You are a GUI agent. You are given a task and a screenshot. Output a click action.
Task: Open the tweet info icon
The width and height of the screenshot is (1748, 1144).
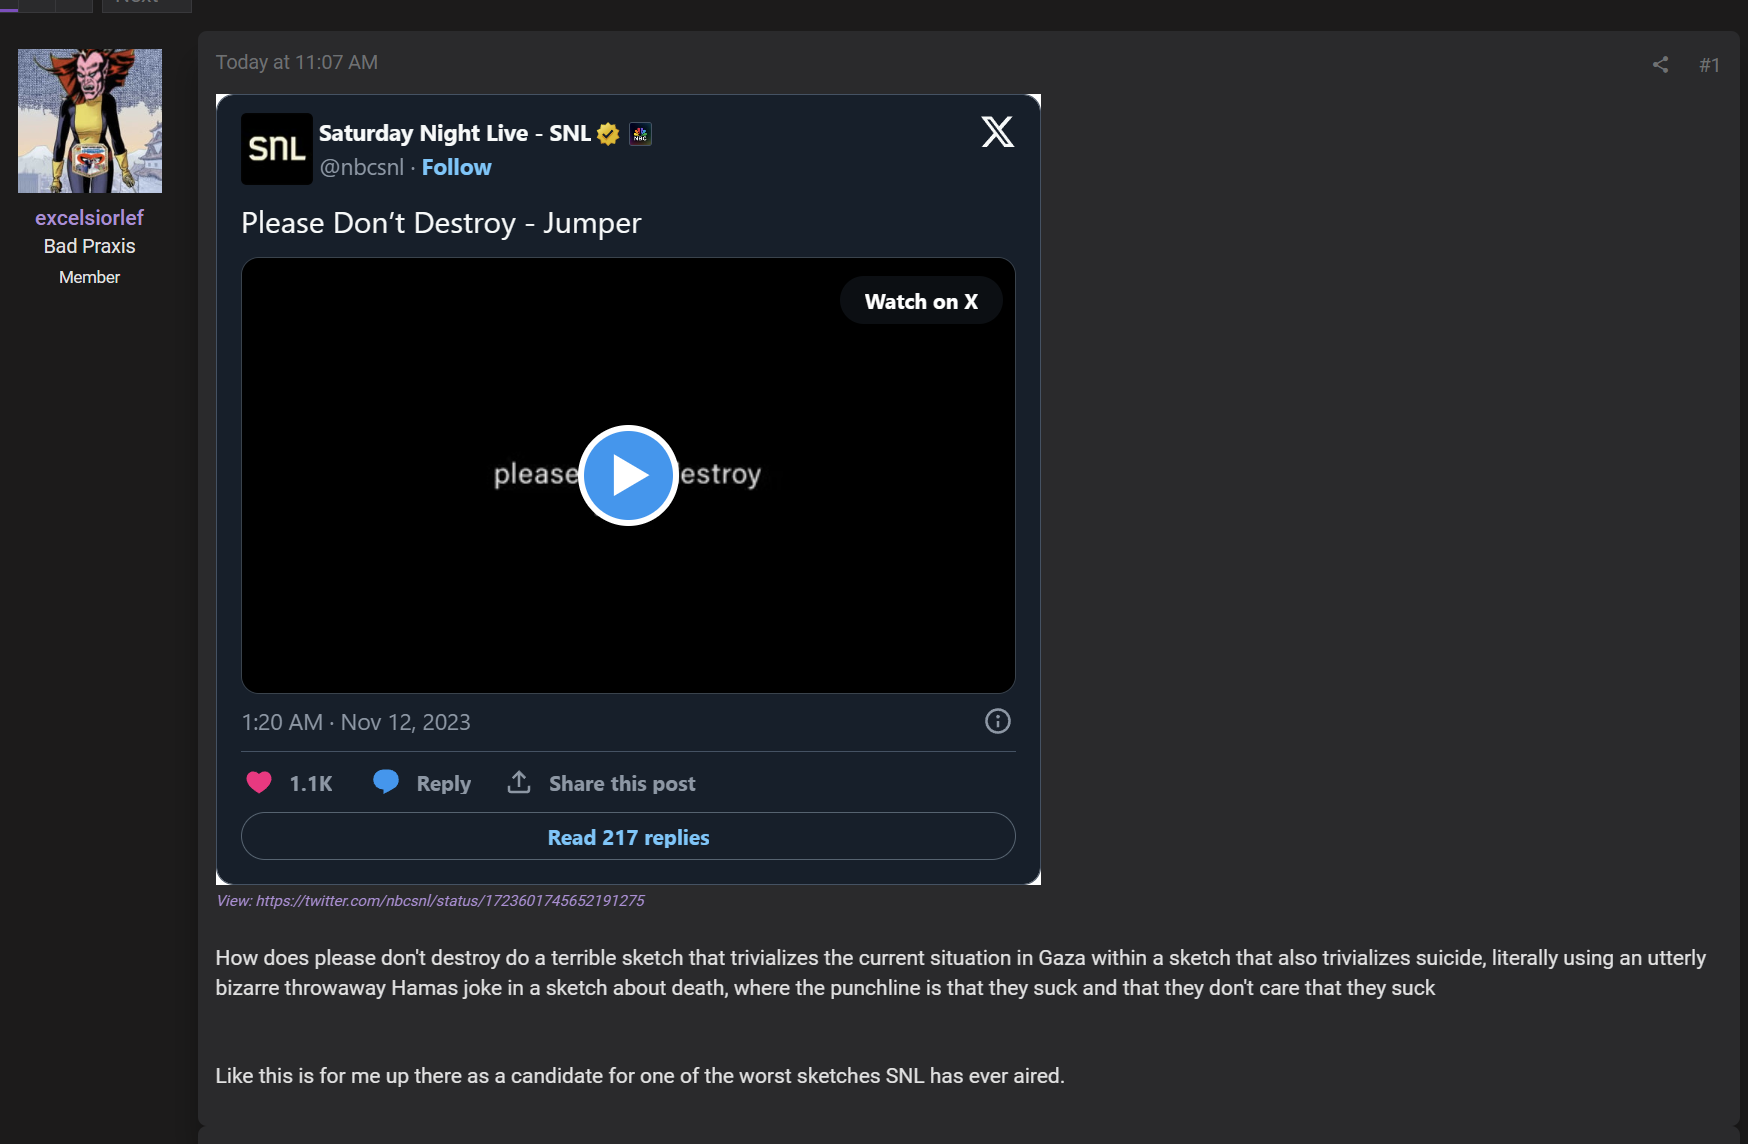tap(998, 721)
